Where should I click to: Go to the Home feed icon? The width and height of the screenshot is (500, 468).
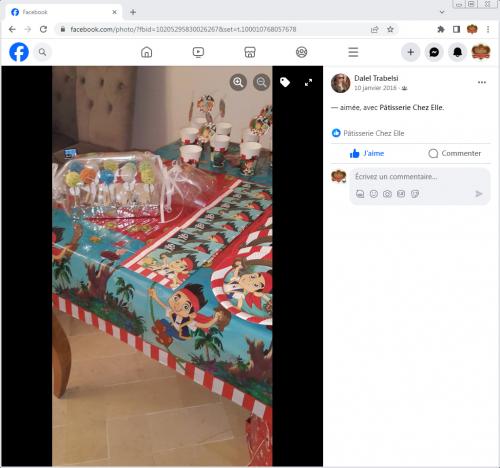pos(146,52)
